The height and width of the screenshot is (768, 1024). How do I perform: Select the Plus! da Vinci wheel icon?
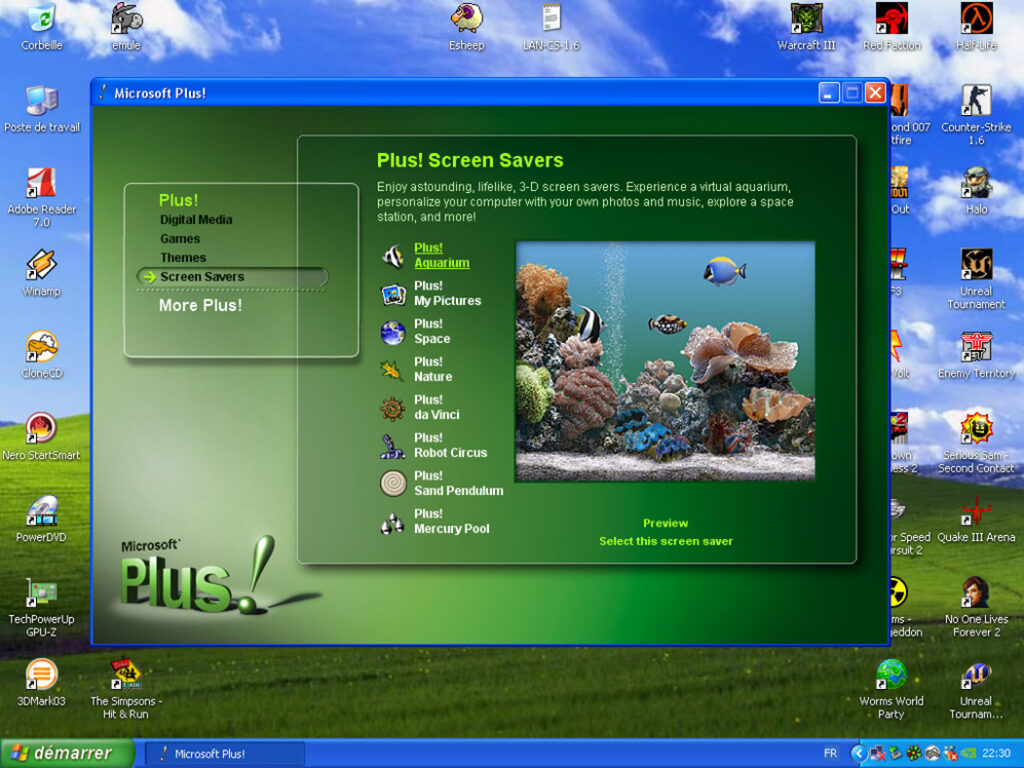[x=392, y=409]
